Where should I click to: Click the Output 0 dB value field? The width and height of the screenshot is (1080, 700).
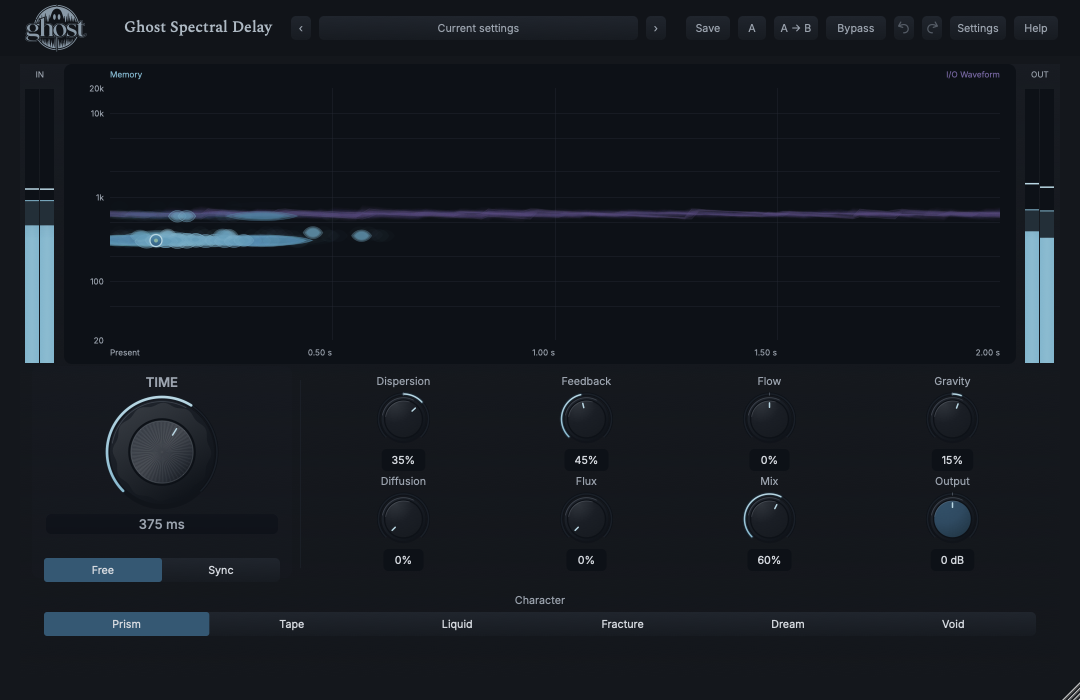[952, 560]
